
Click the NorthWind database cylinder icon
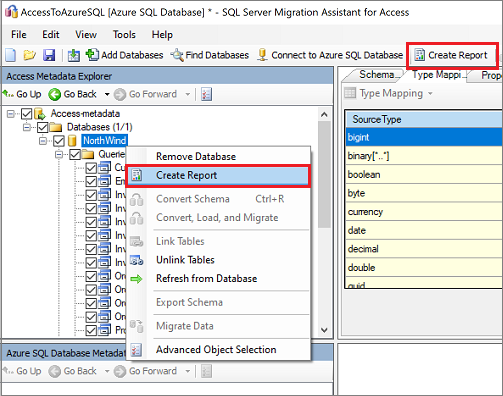tap(72, 141)
